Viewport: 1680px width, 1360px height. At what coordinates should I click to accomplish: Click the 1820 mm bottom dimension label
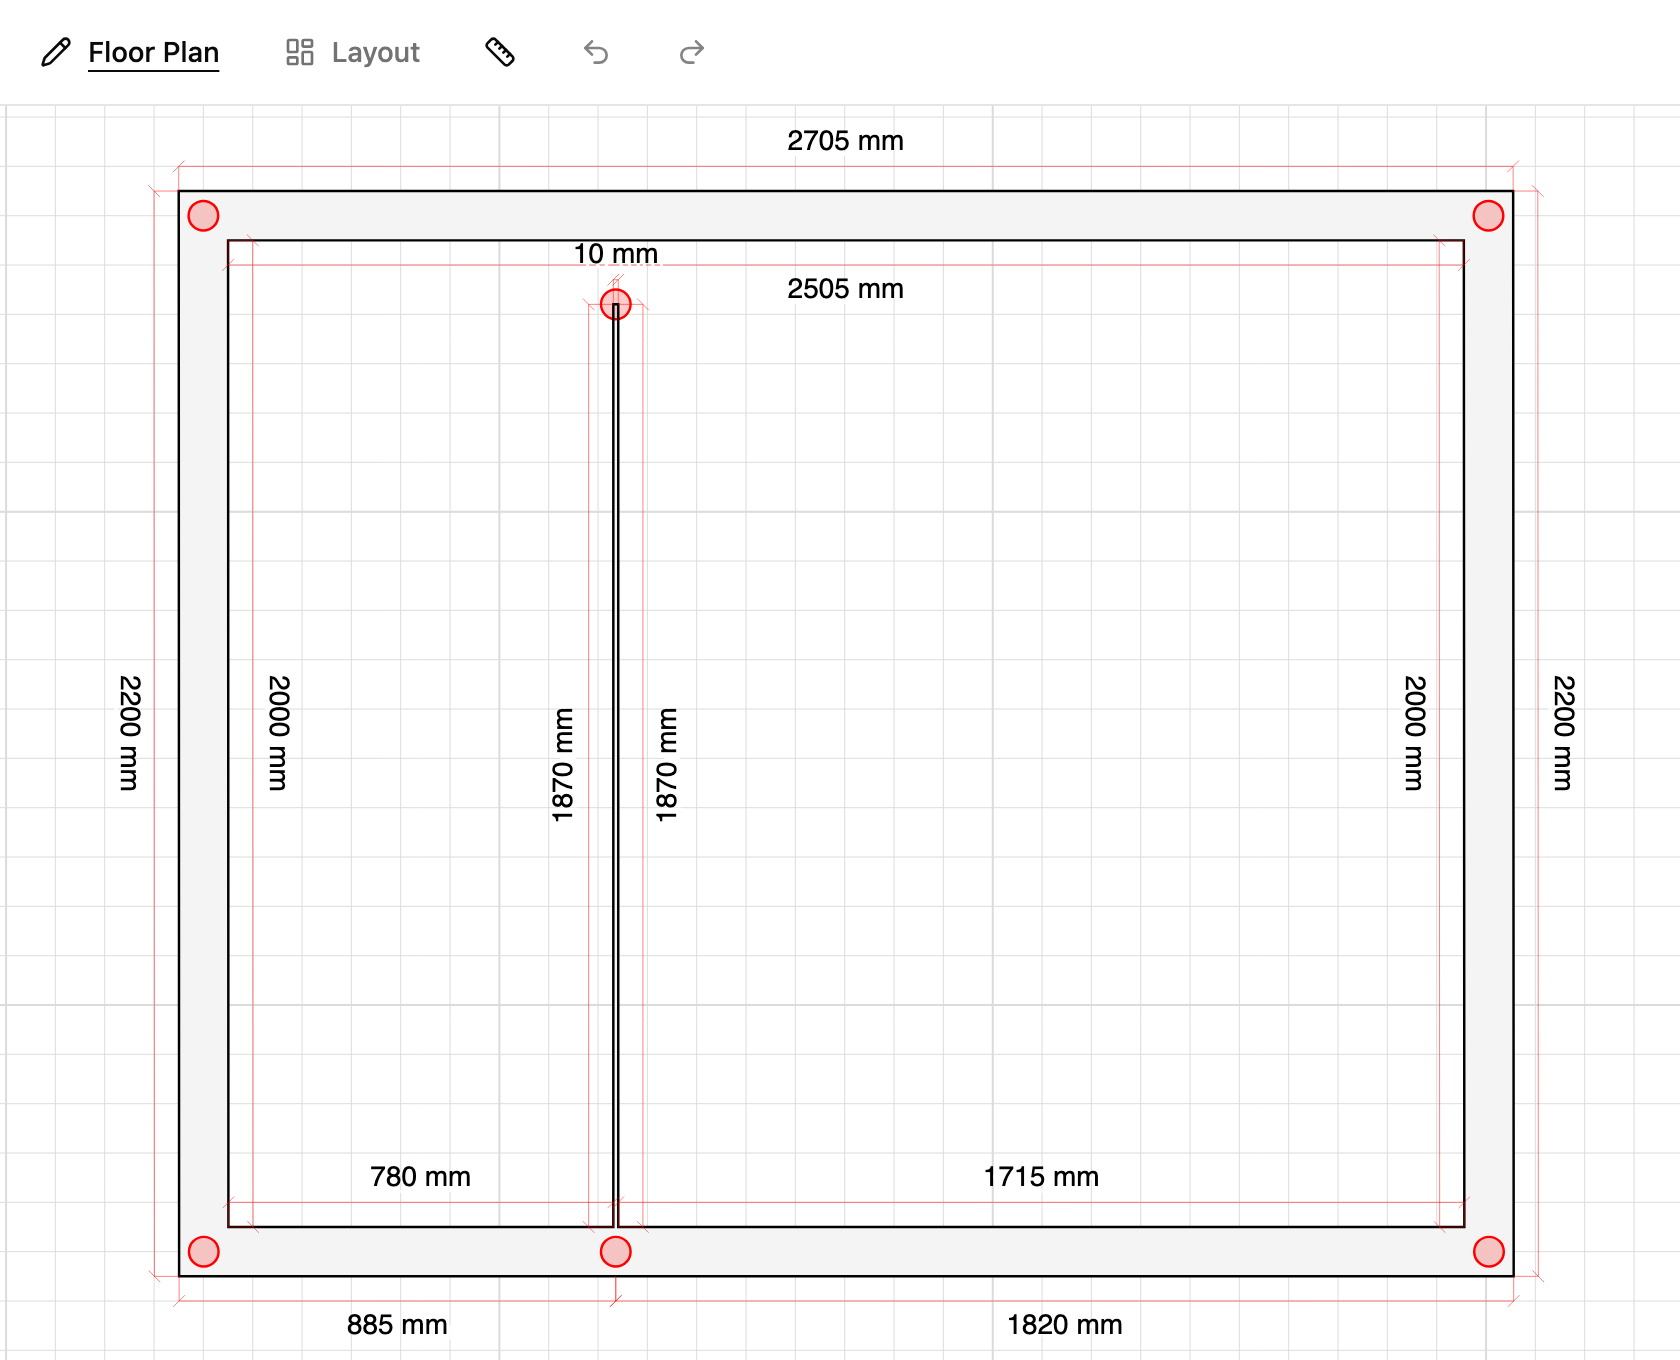pyautogui.click(x=1064, y=1325)
